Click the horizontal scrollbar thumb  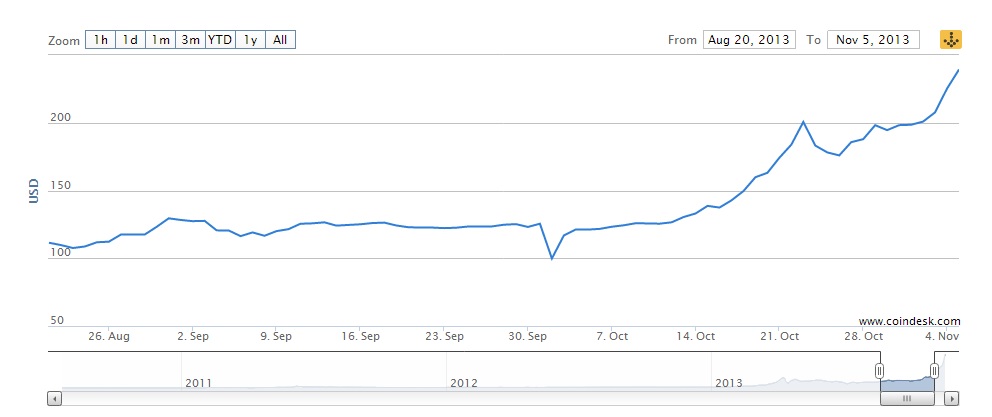(x=907, y=398)
